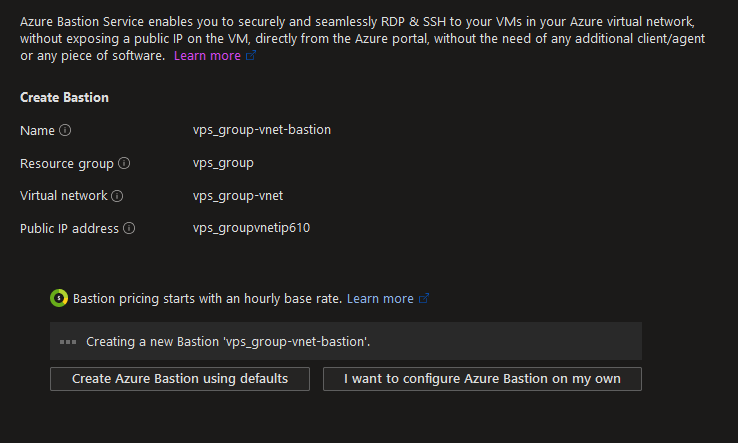Viewport: 738px width, 443px height.
Task: Click the green pricing dollar icon
Action: [x=59, y=298]
